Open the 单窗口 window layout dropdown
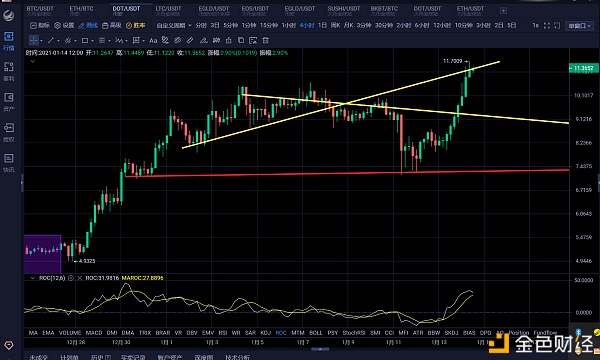 [x=579, y=26]
